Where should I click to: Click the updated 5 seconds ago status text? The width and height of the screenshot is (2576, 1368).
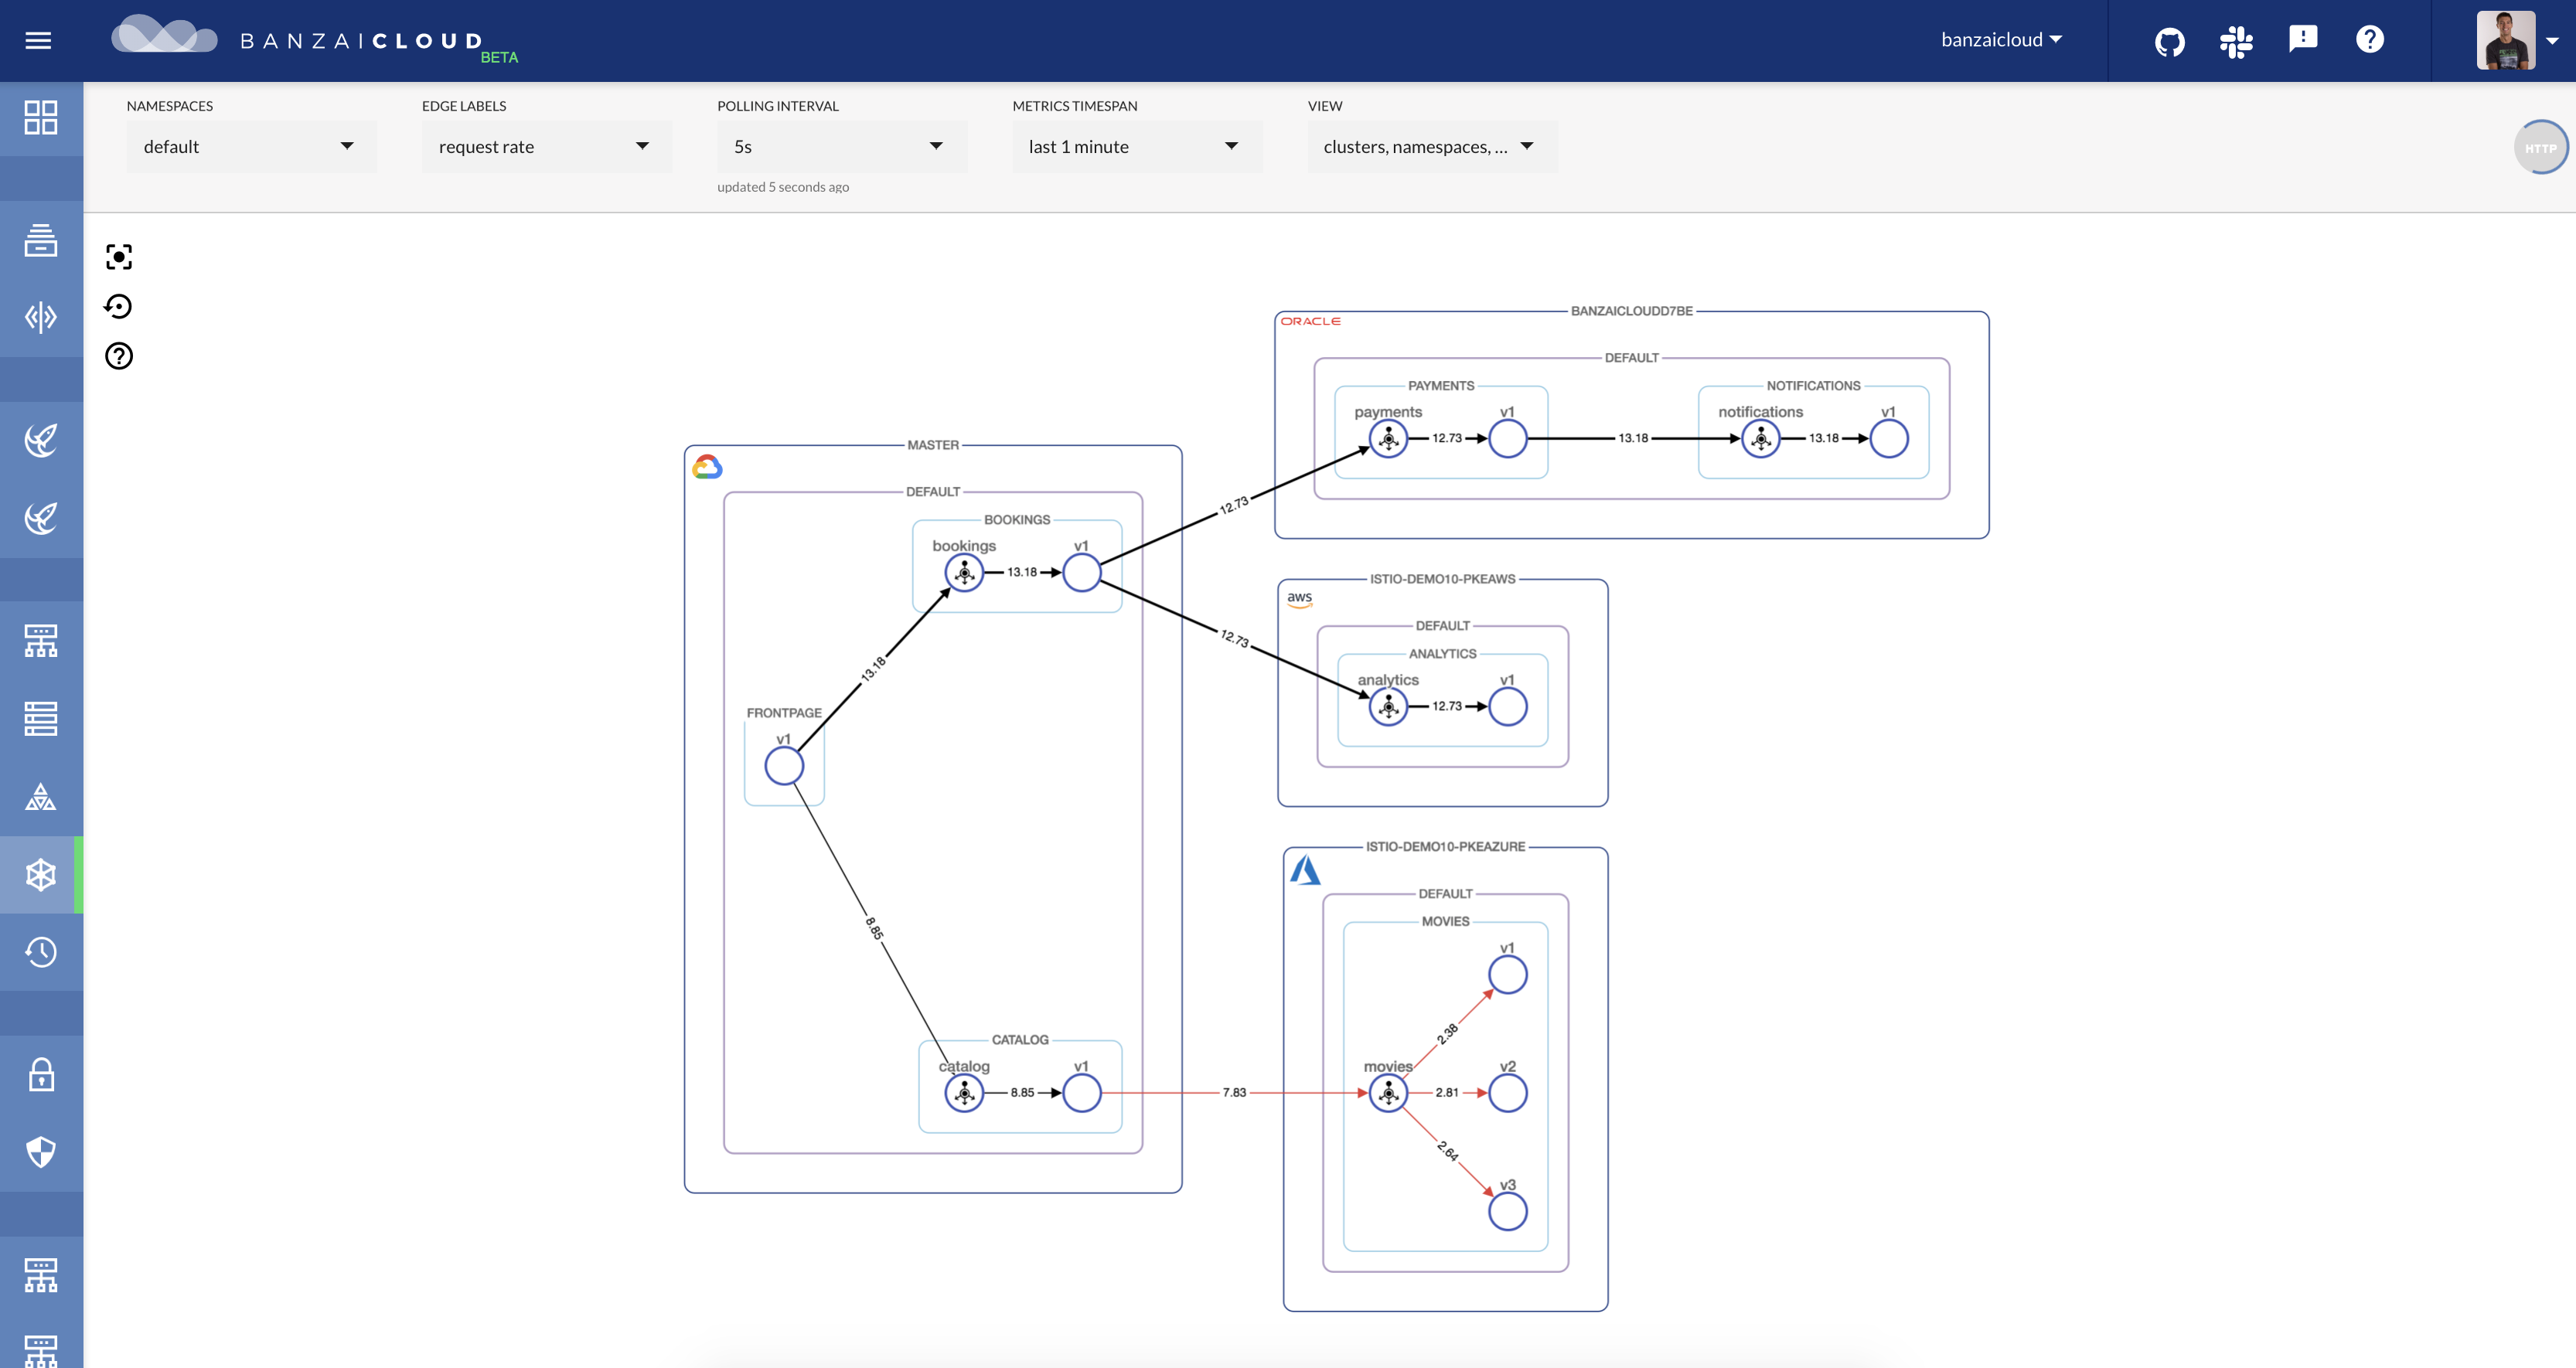point(783,187)
